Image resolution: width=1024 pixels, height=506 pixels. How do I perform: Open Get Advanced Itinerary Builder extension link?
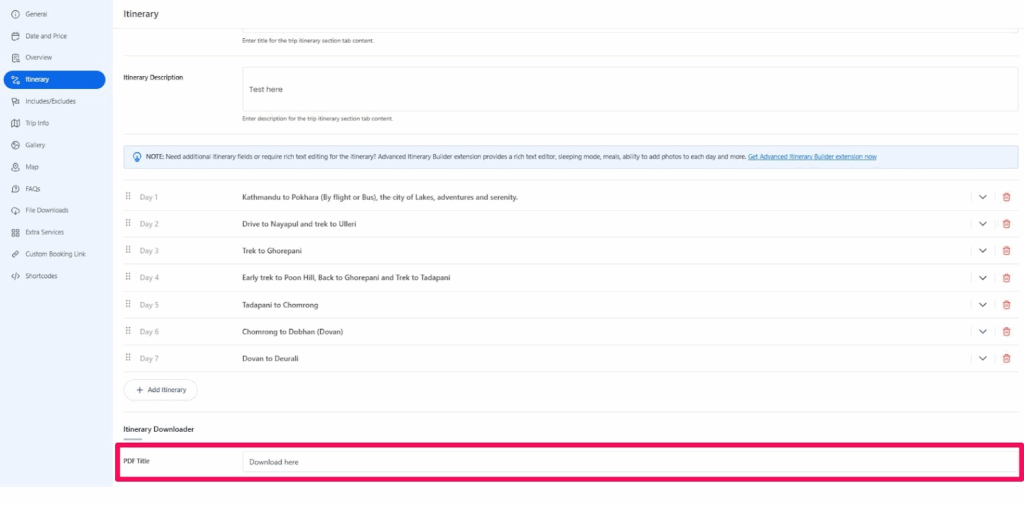point(812,157)
